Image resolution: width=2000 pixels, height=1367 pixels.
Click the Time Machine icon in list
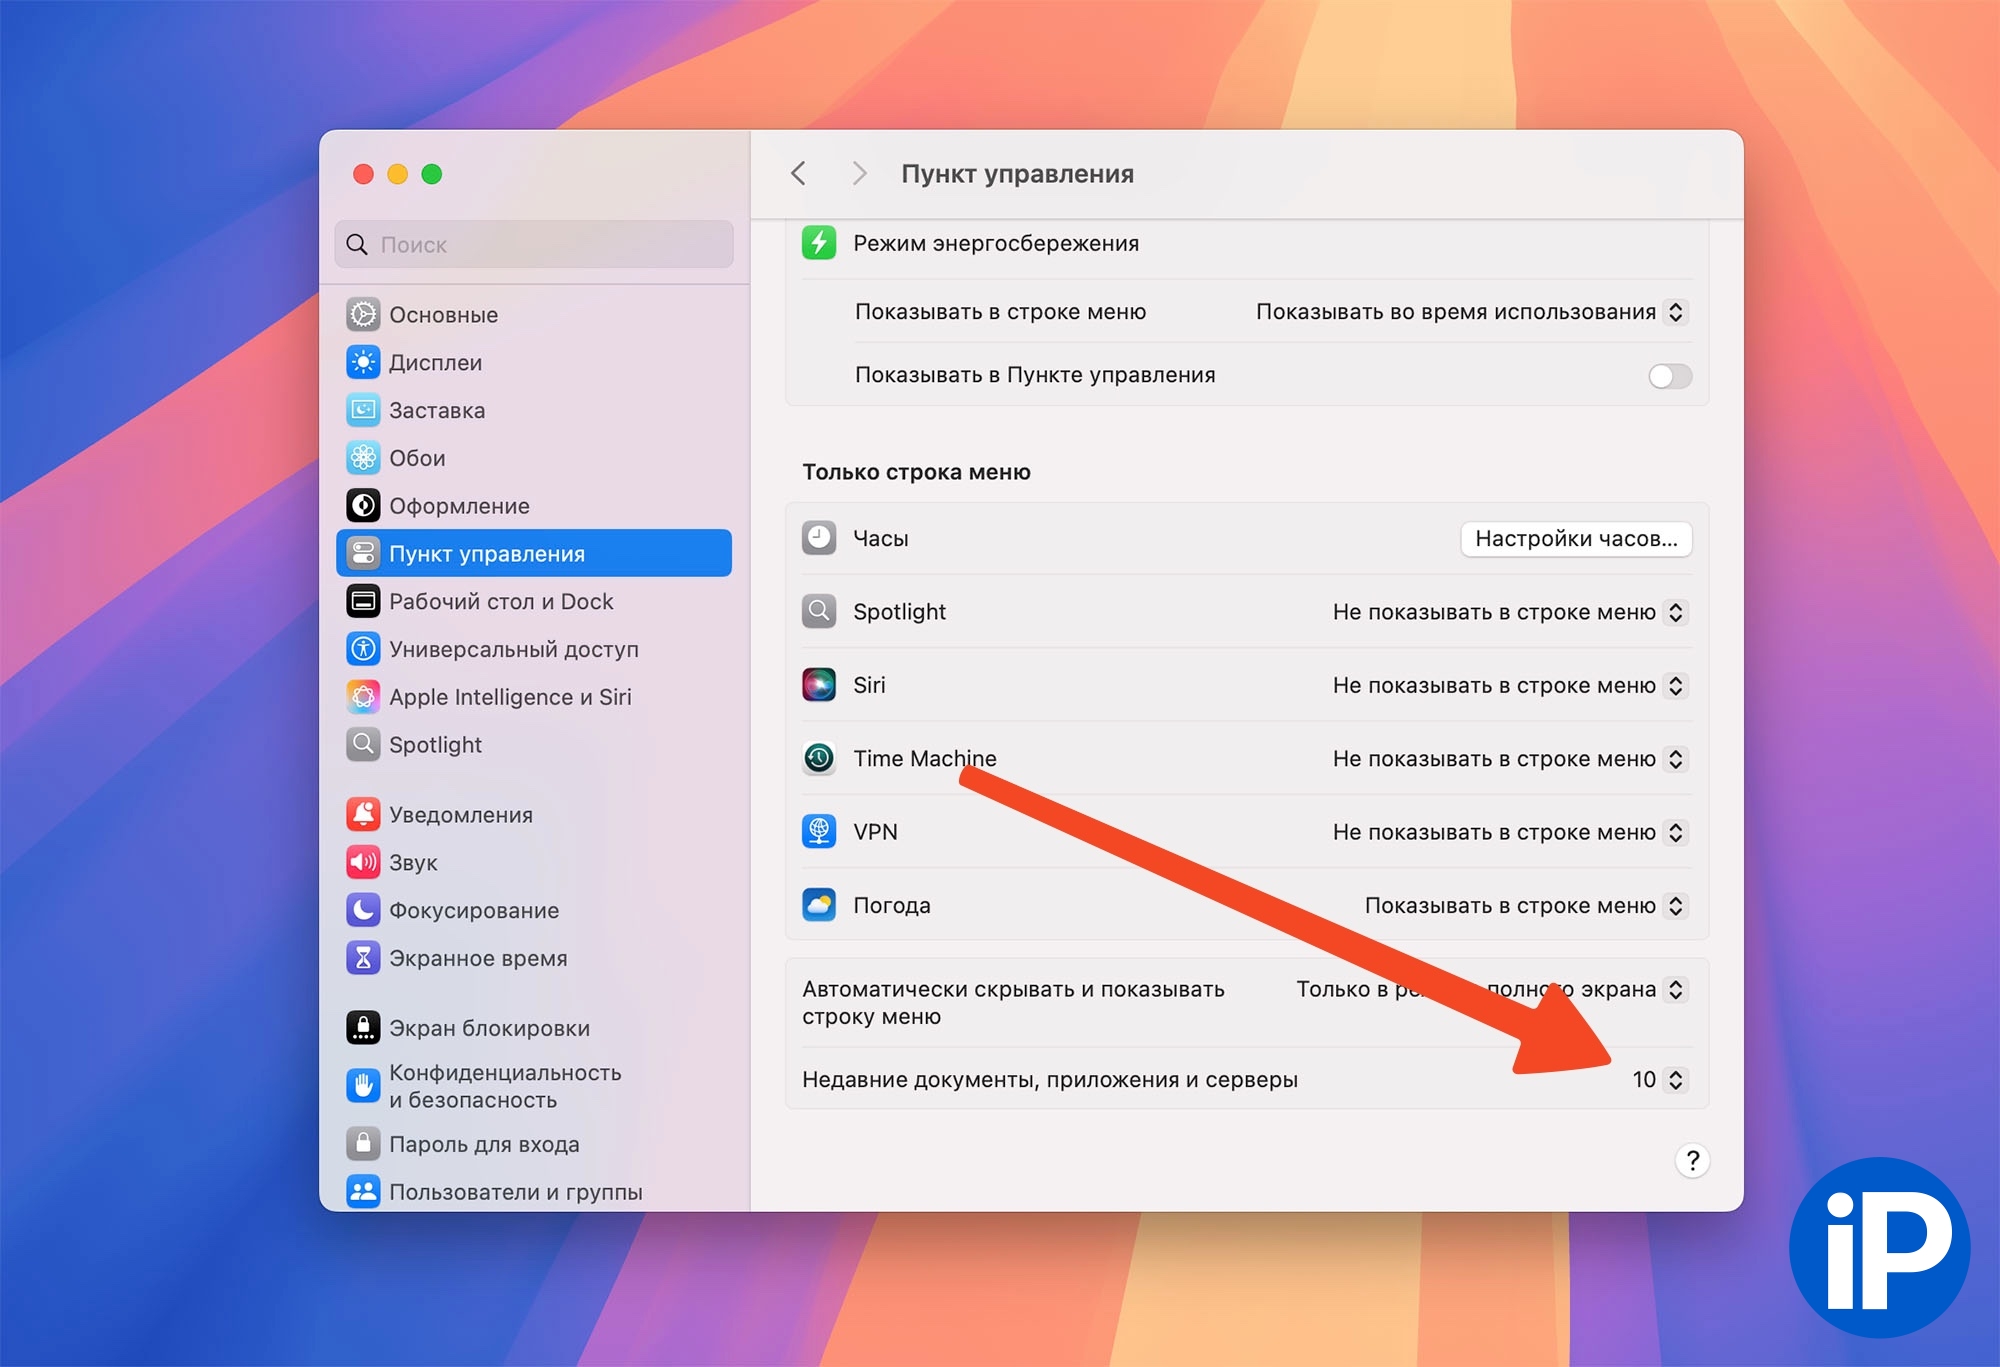(819, 758)
